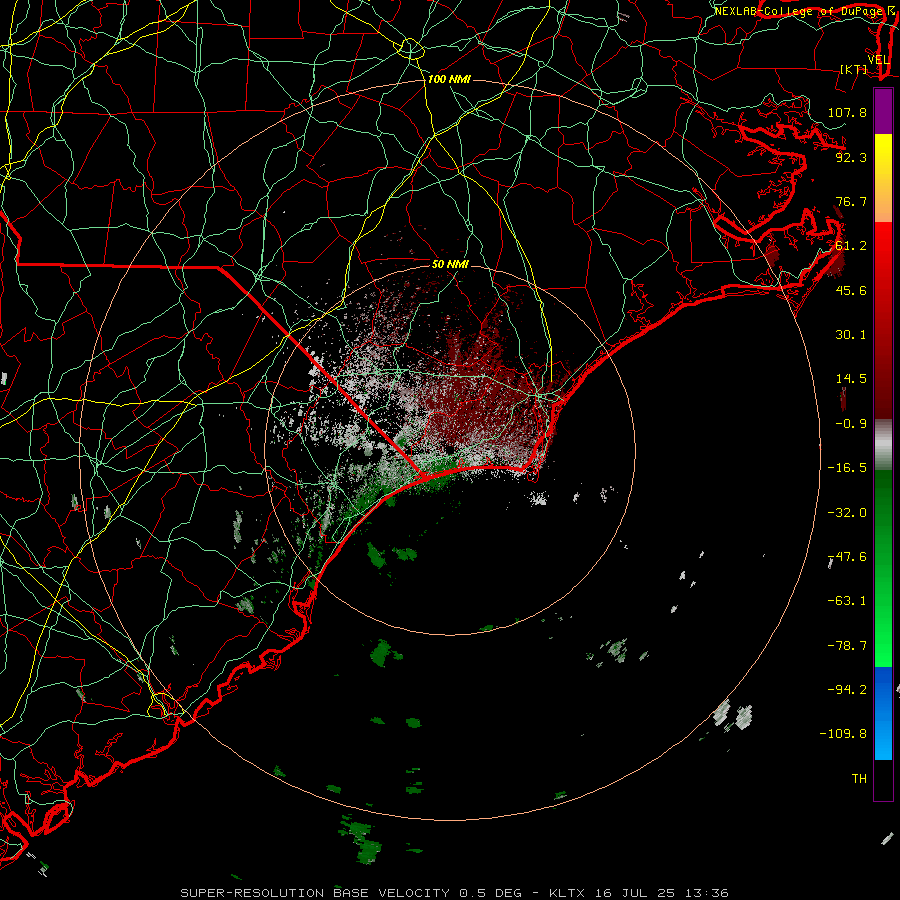Click the 14.5 velocity legend value
This screenshot has height=900, width=900.
click(x=851, y=379)
